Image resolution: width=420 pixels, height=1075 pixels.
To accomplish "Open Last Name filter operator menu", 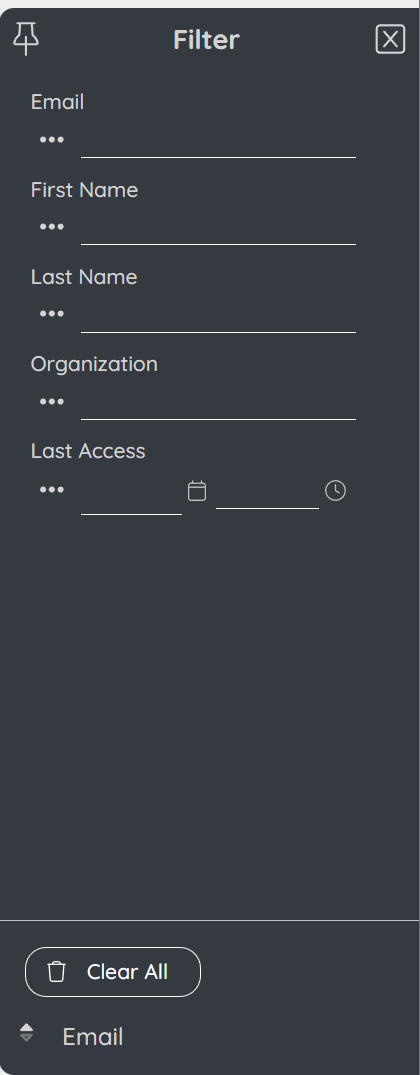I will (x=52, y=314).
